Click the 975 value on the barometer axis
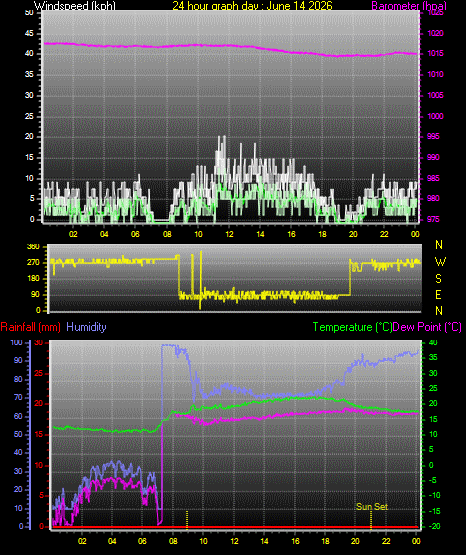The height and width of the screenshot is (555, 466). click(x=433, y=219)
